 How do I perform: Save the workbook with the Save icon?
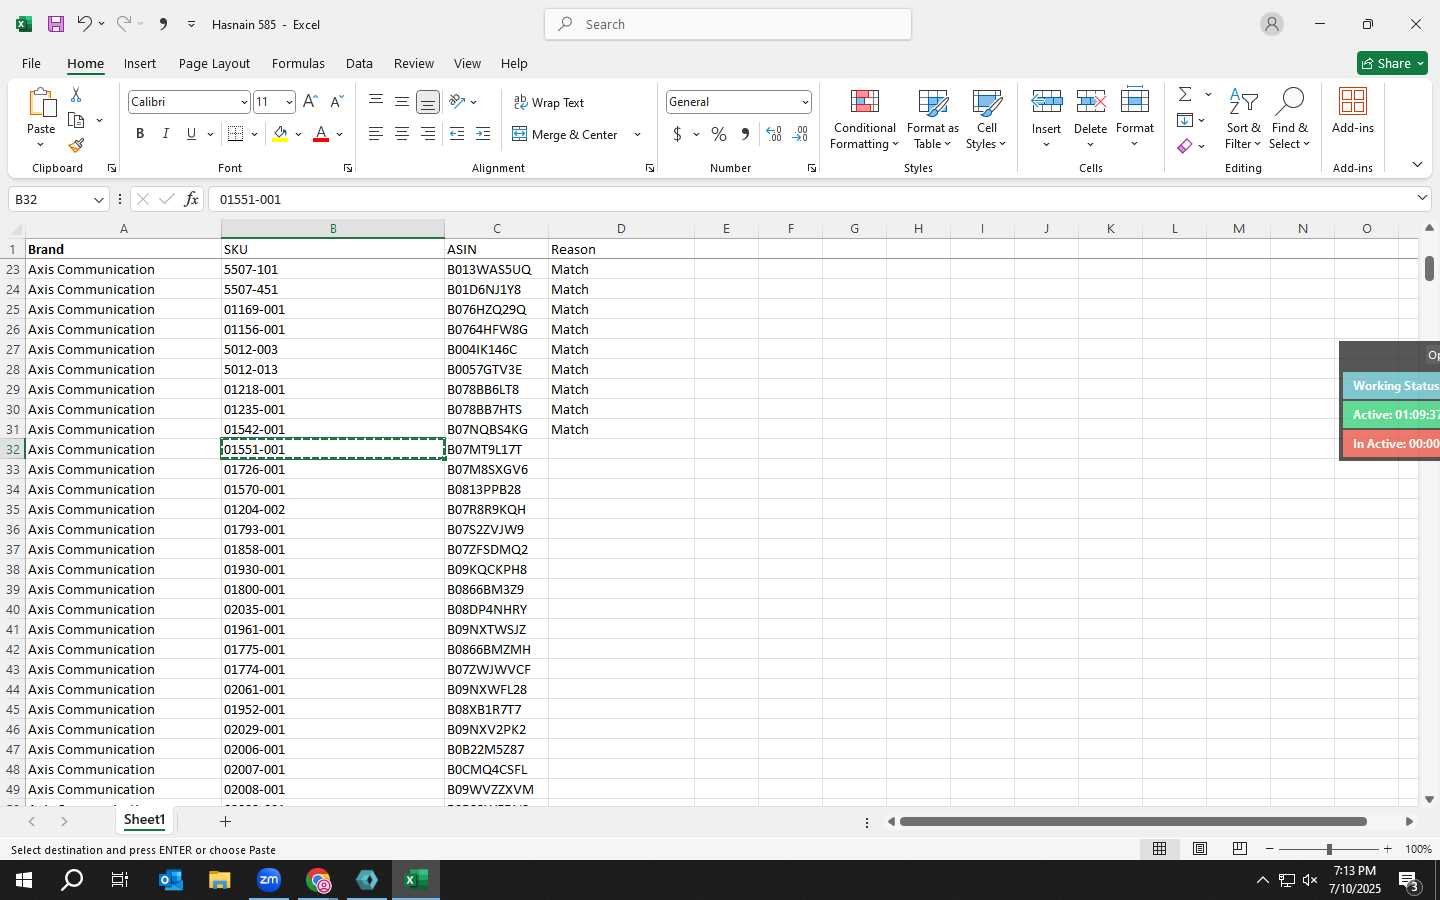coord(56,24)
